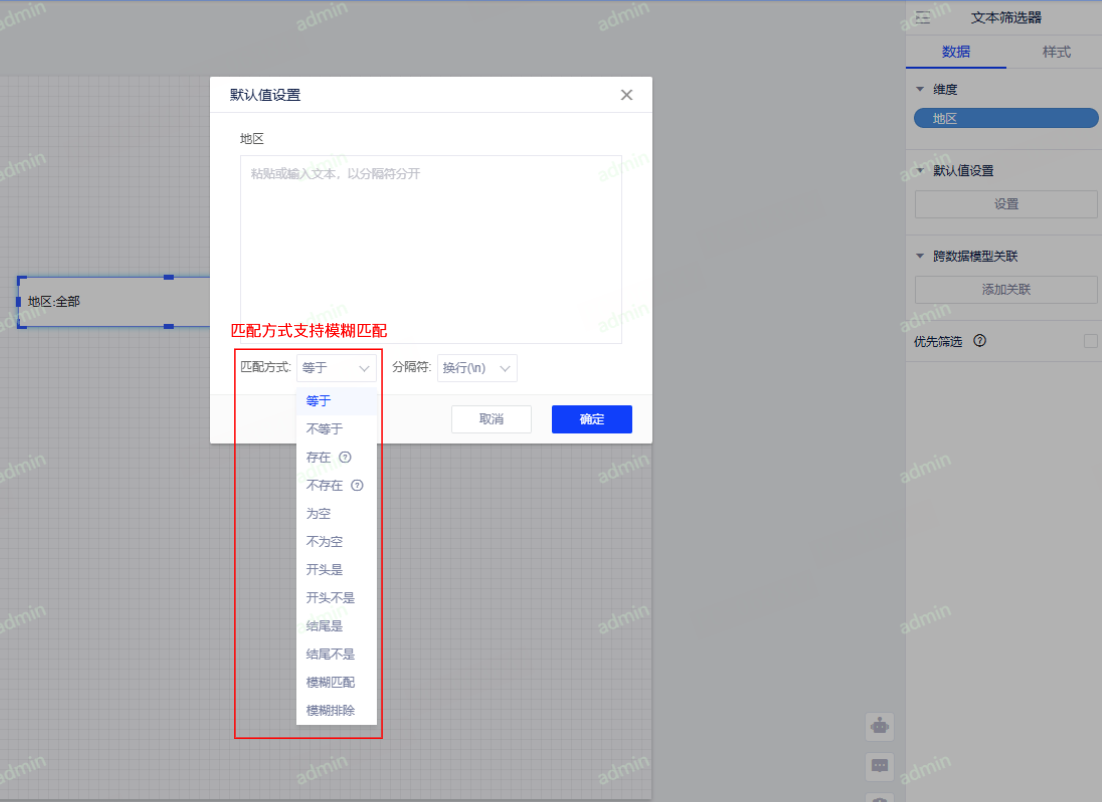The width and height of the screenshot is (1102, 802).
Task: Open the chat message bubble icon
Action: (x=880, y=766)
